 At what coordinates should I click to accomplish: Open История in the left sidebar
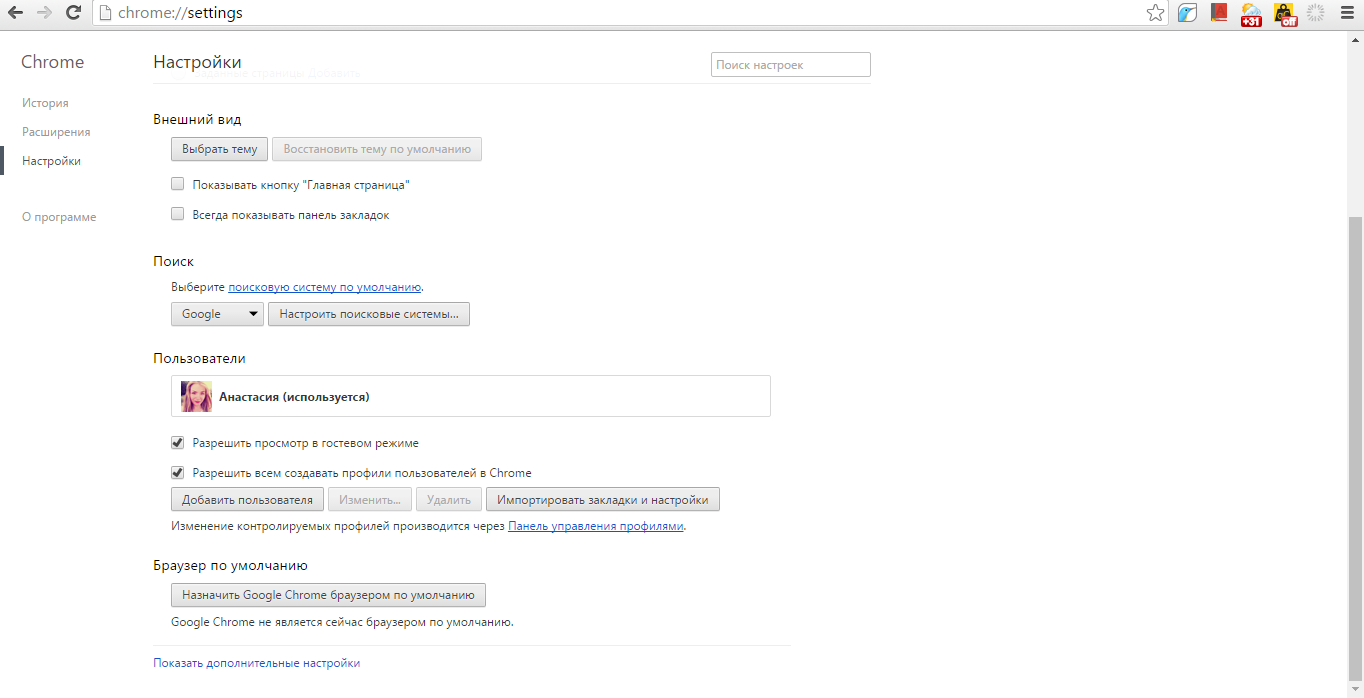(x=45, y=103)
